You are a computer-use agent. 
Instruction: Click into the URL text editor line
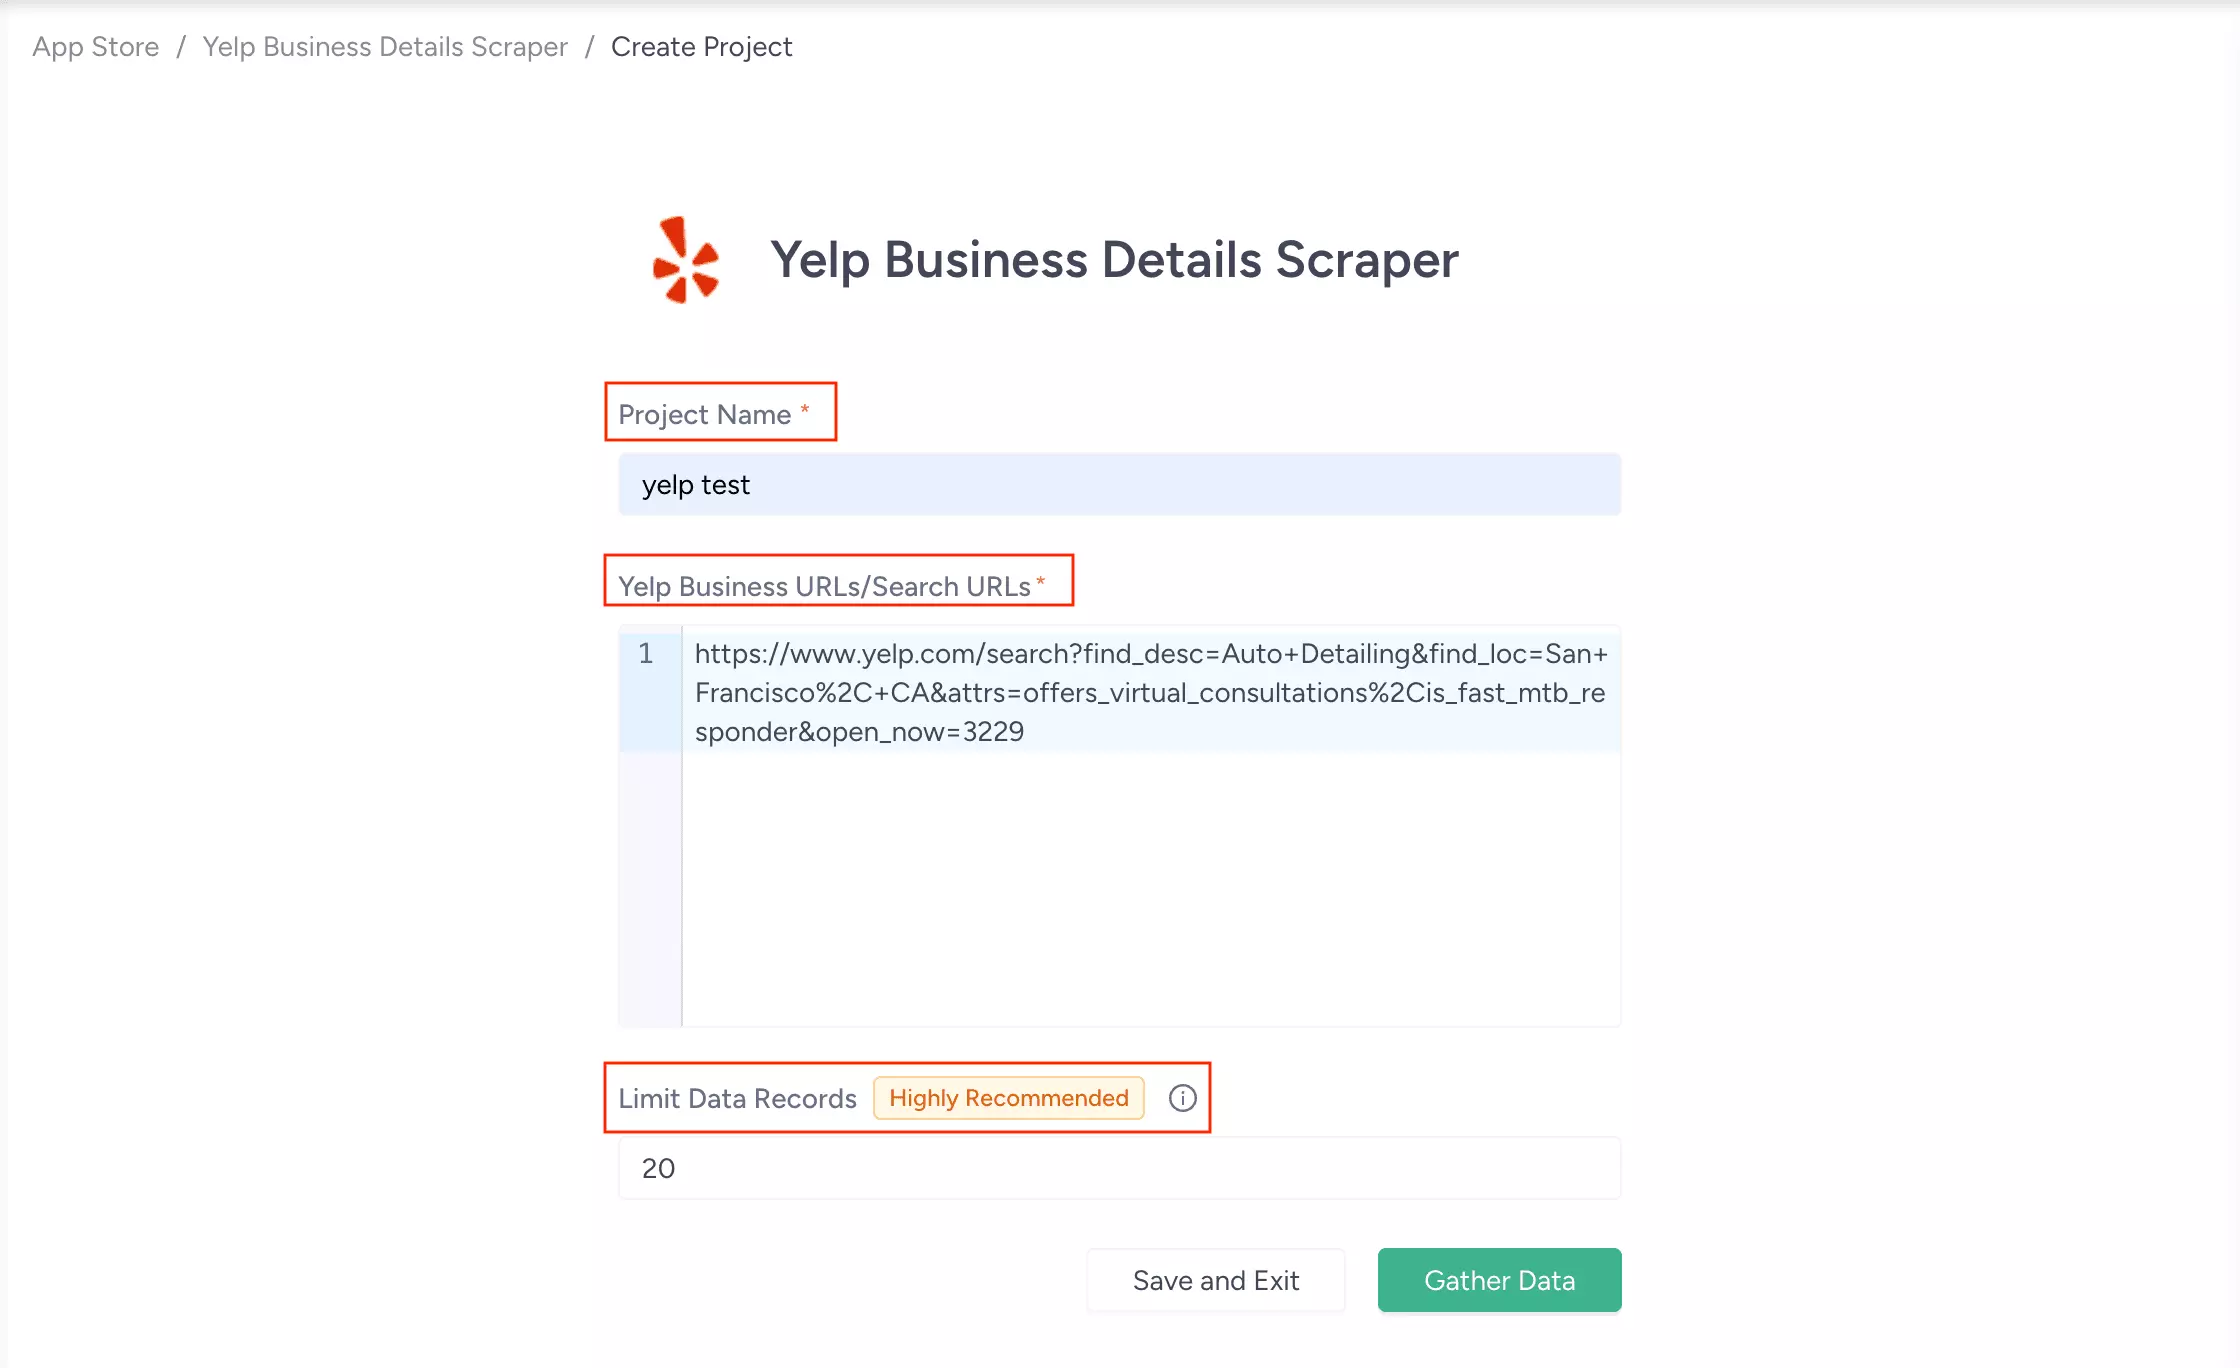(x=1151, y=692)
